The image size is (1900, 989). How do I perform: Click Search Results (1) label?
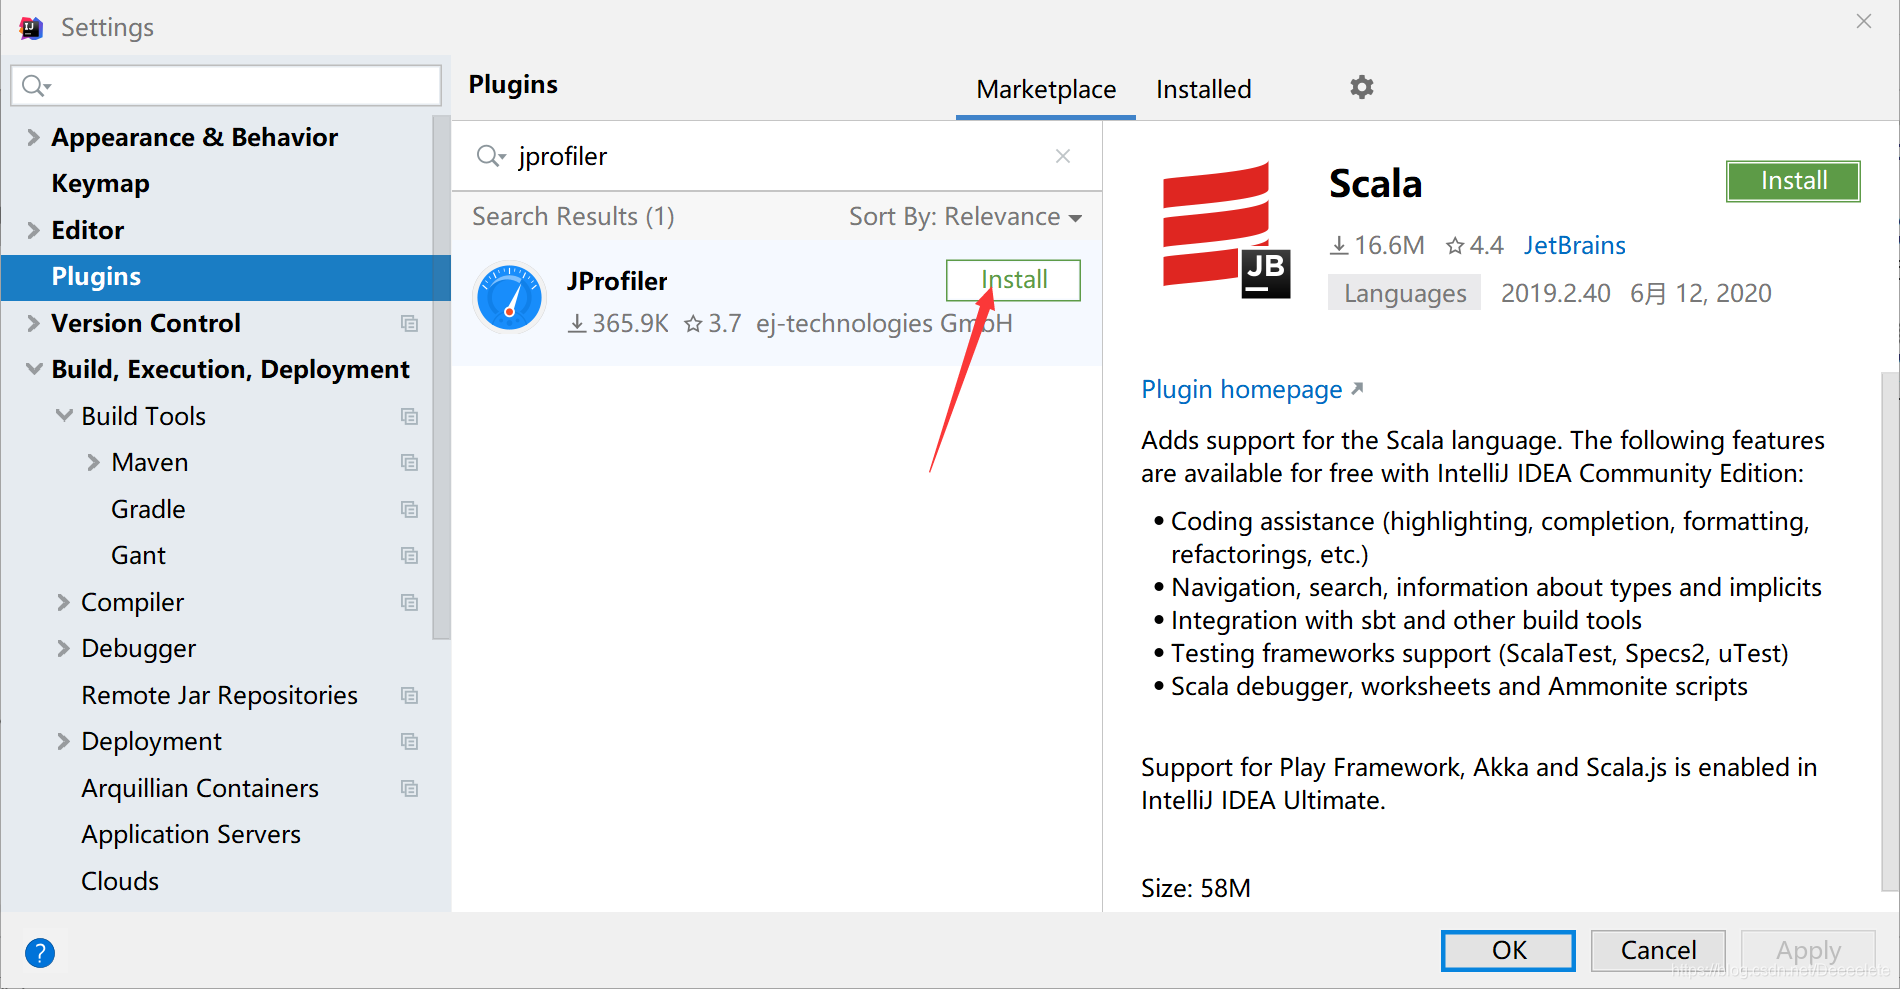click(573, 217)
